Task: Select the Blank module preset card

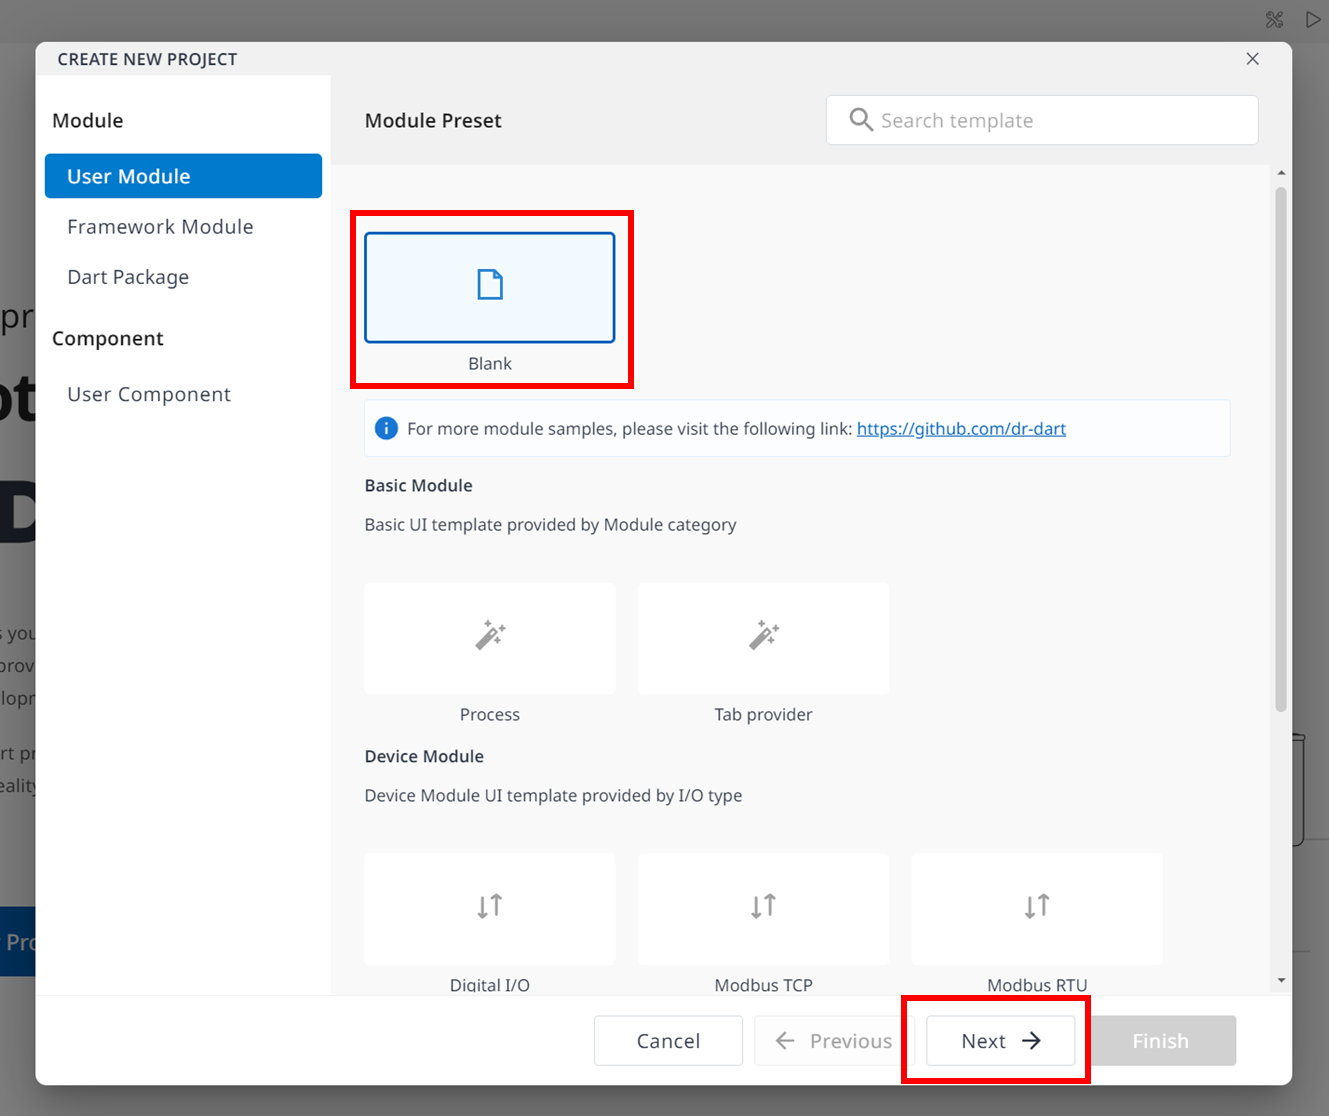Action: 490,287
